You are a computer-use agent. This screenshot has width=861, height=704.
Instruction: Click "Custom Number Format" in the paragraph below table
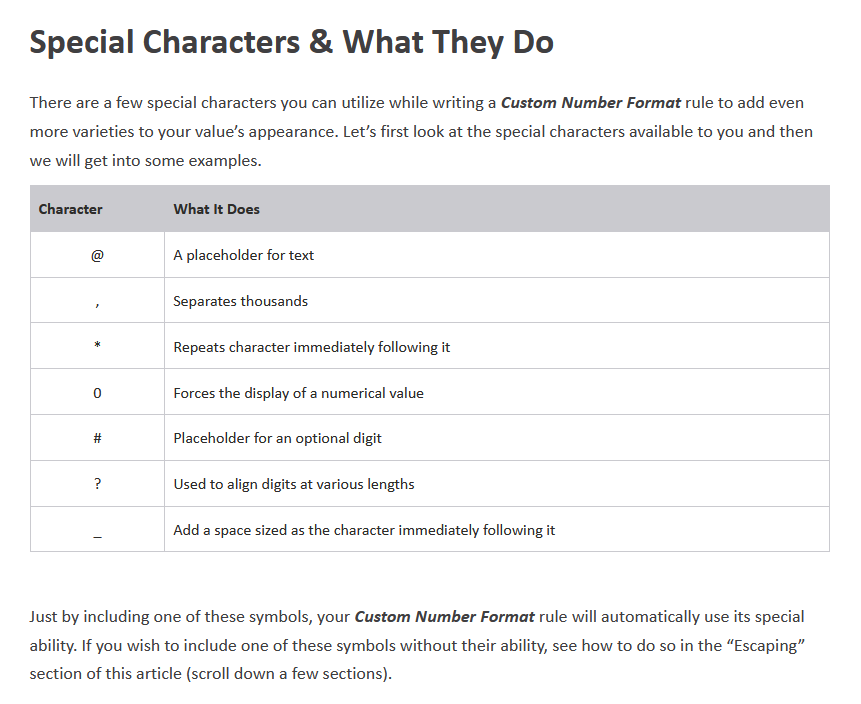[x=445, y=616]
